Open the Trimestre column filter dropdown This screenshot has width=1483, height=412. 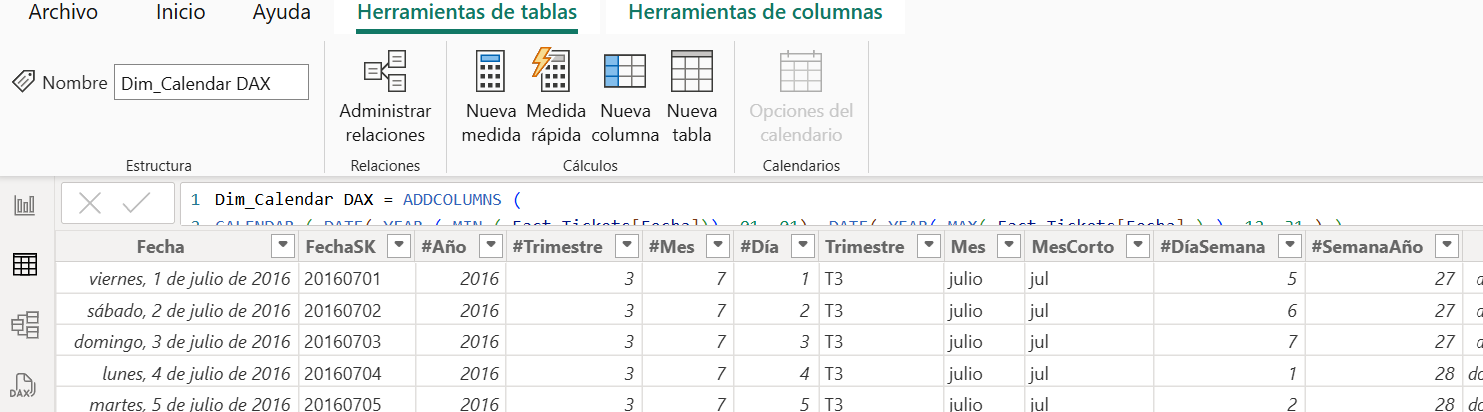[x=929, y=247]
